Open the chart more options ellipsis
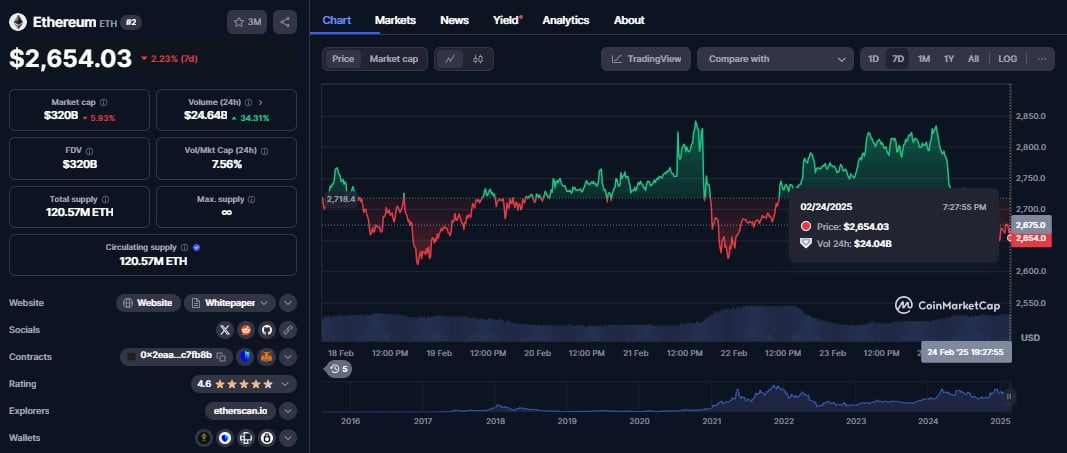Viewport: 1067px width, 453px height. [1042, 59]
